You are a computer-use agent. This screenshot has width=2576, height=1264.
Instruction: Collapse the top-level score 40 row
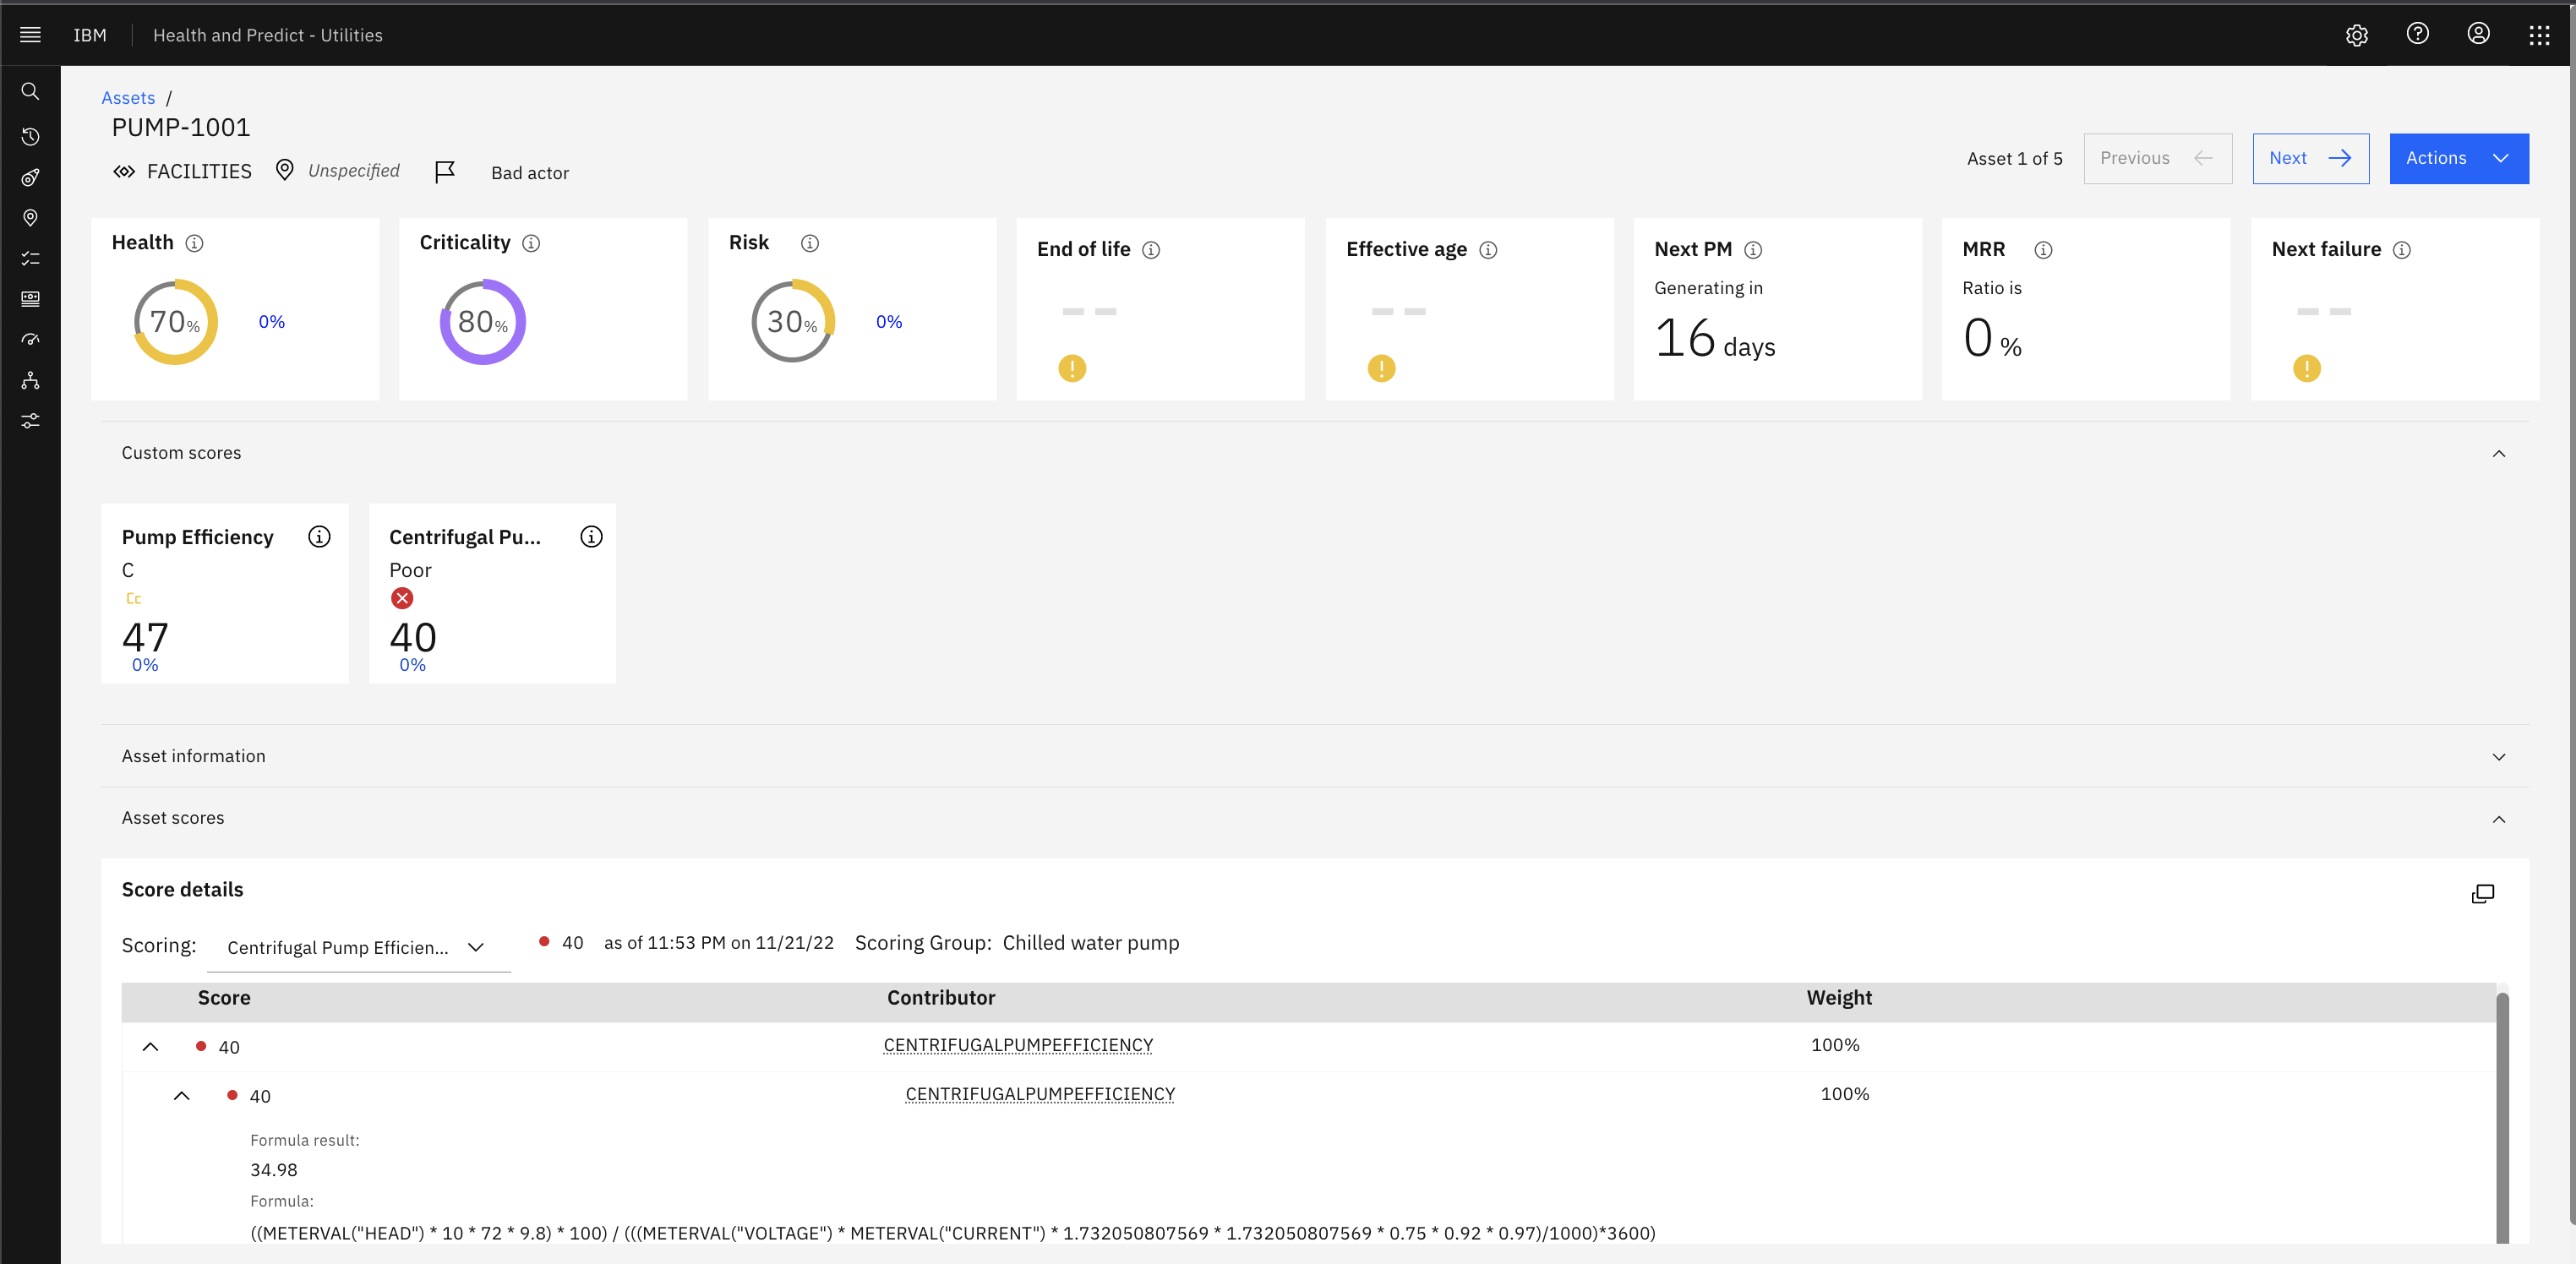click(150, 1047)
